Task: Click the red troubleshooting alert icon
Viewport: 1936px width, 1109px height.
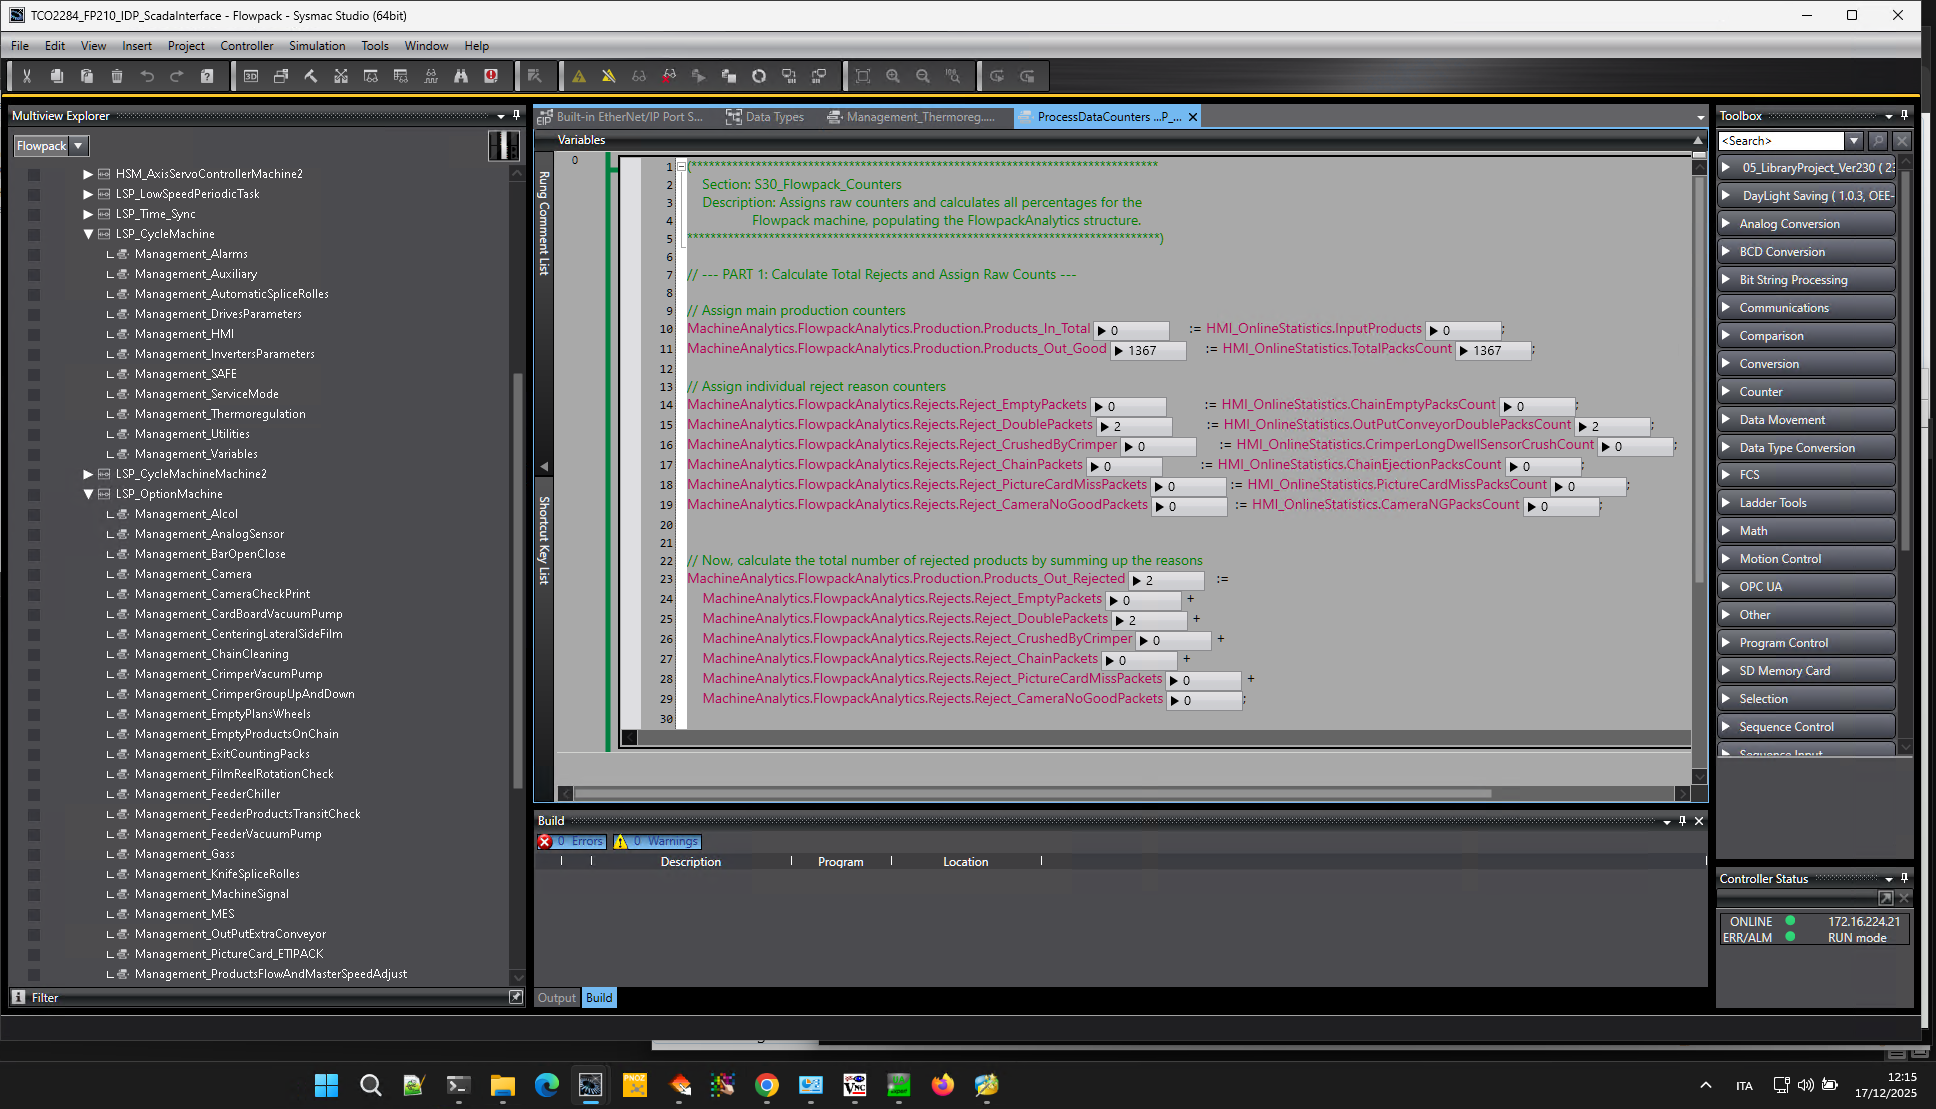Action: (491, 76)
